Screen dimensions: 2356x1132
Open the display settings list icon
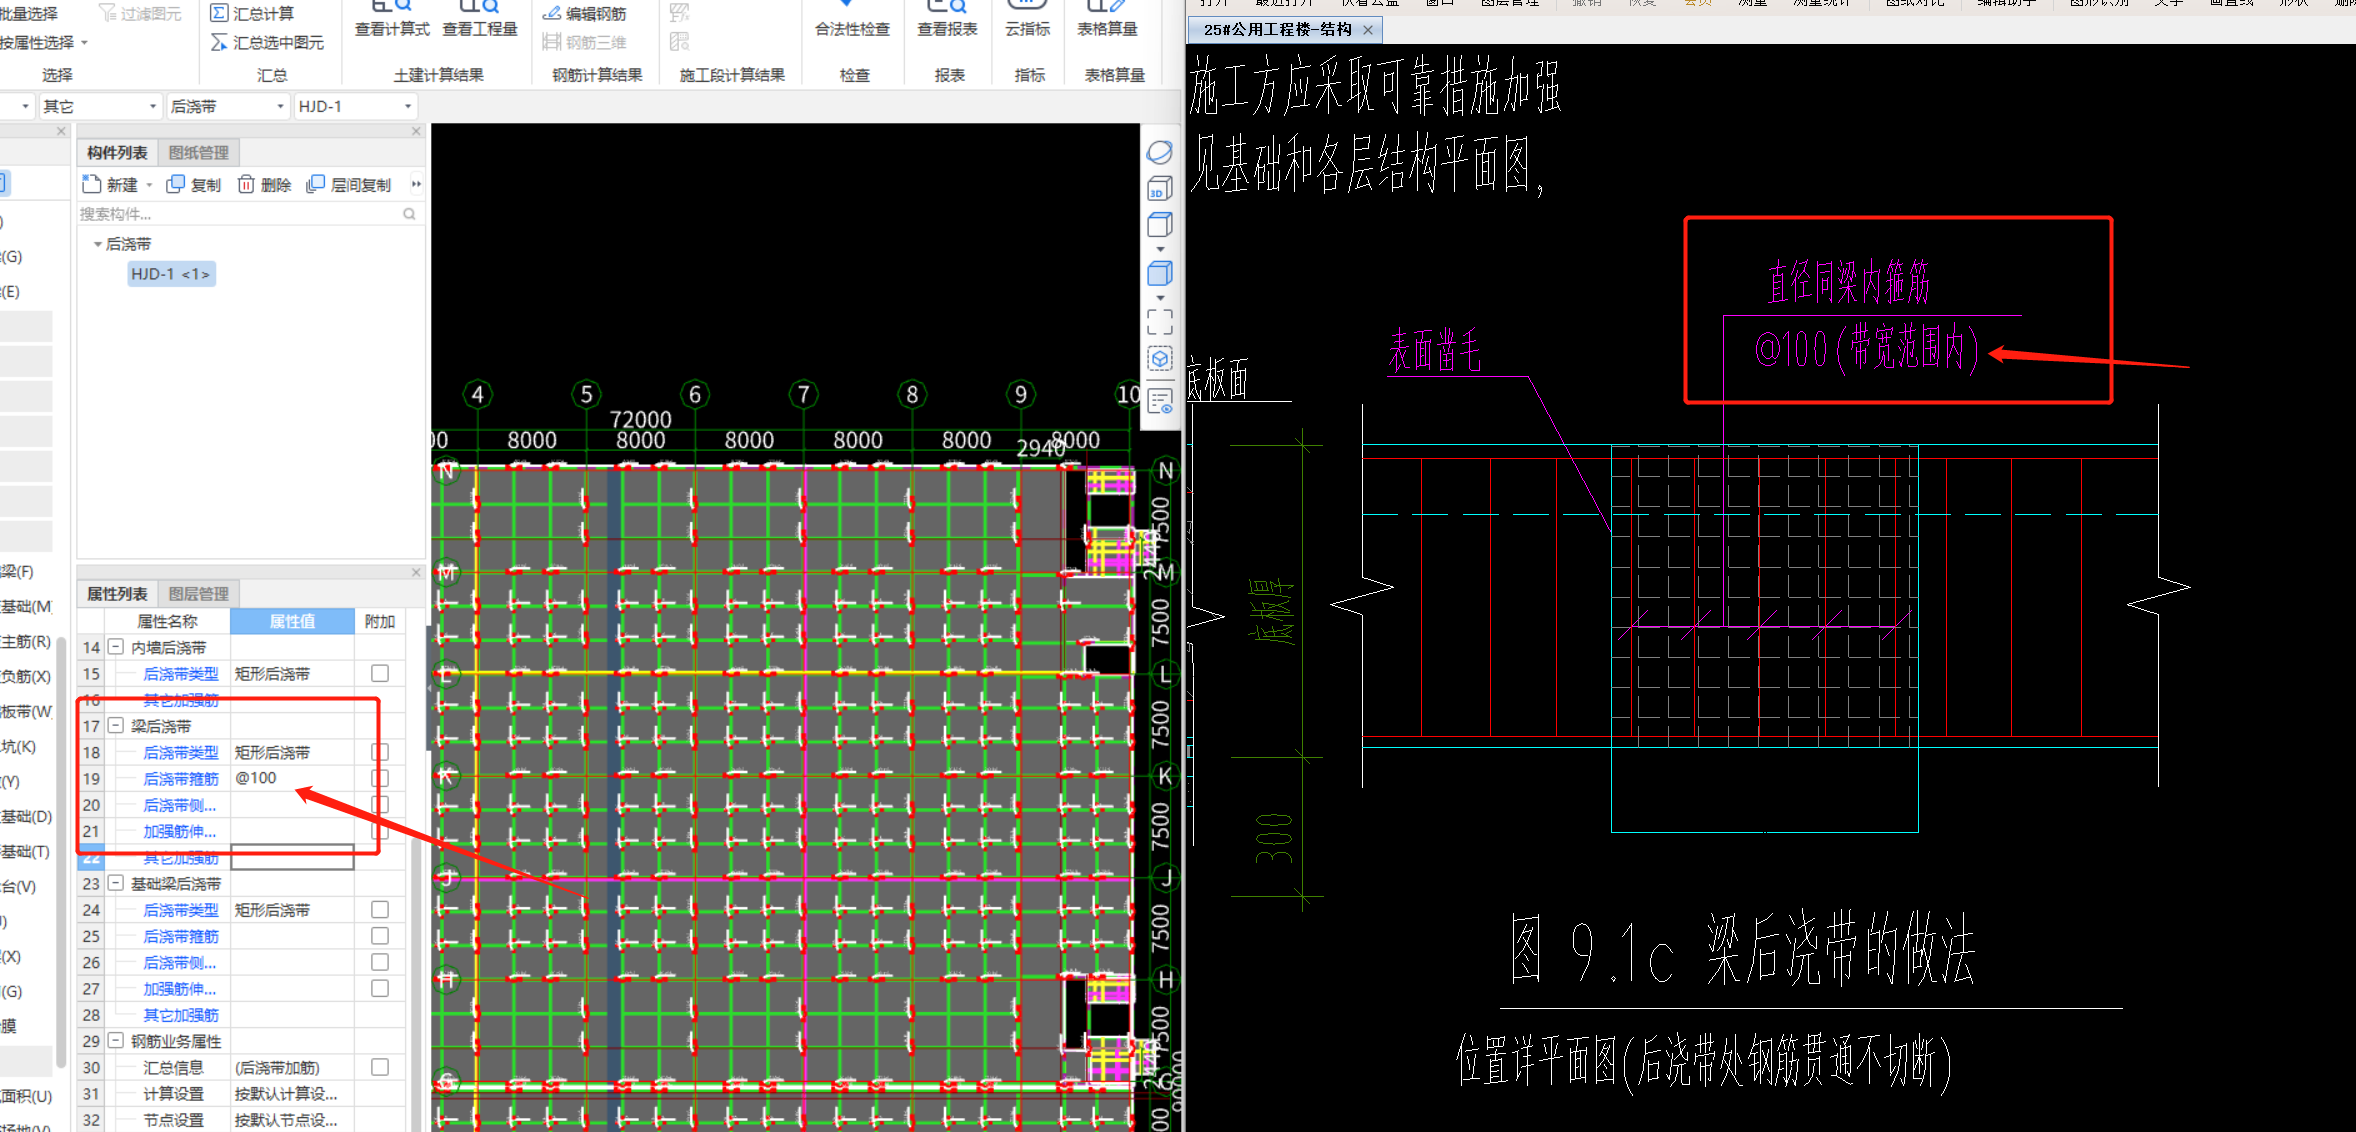click(1159, 402)
